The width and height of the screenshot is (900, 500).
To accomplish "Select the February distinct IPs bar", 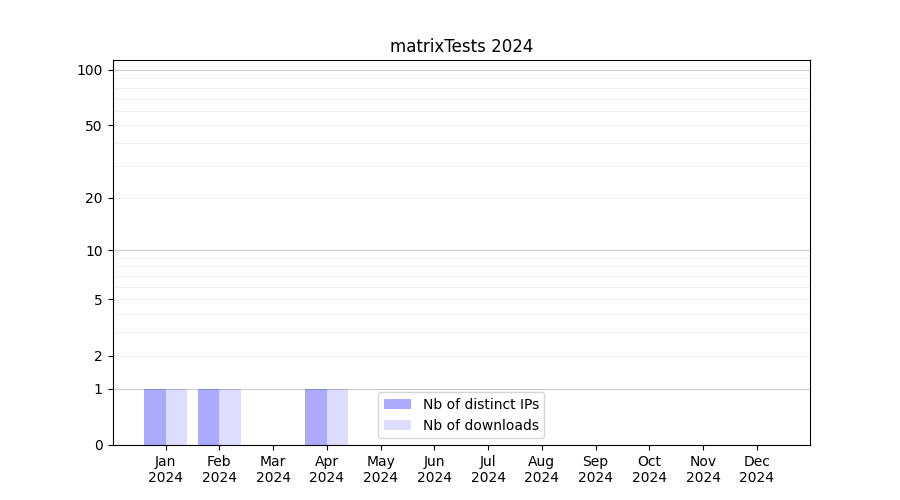I will coord(208,417).
